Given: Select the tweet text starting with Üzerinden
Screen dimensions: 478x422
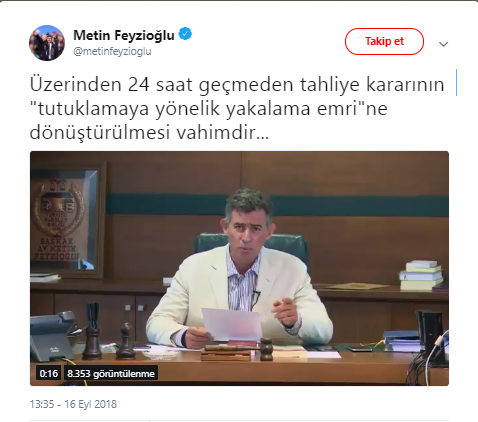Looking at the screenshot, I should click(x=237, y=108).
